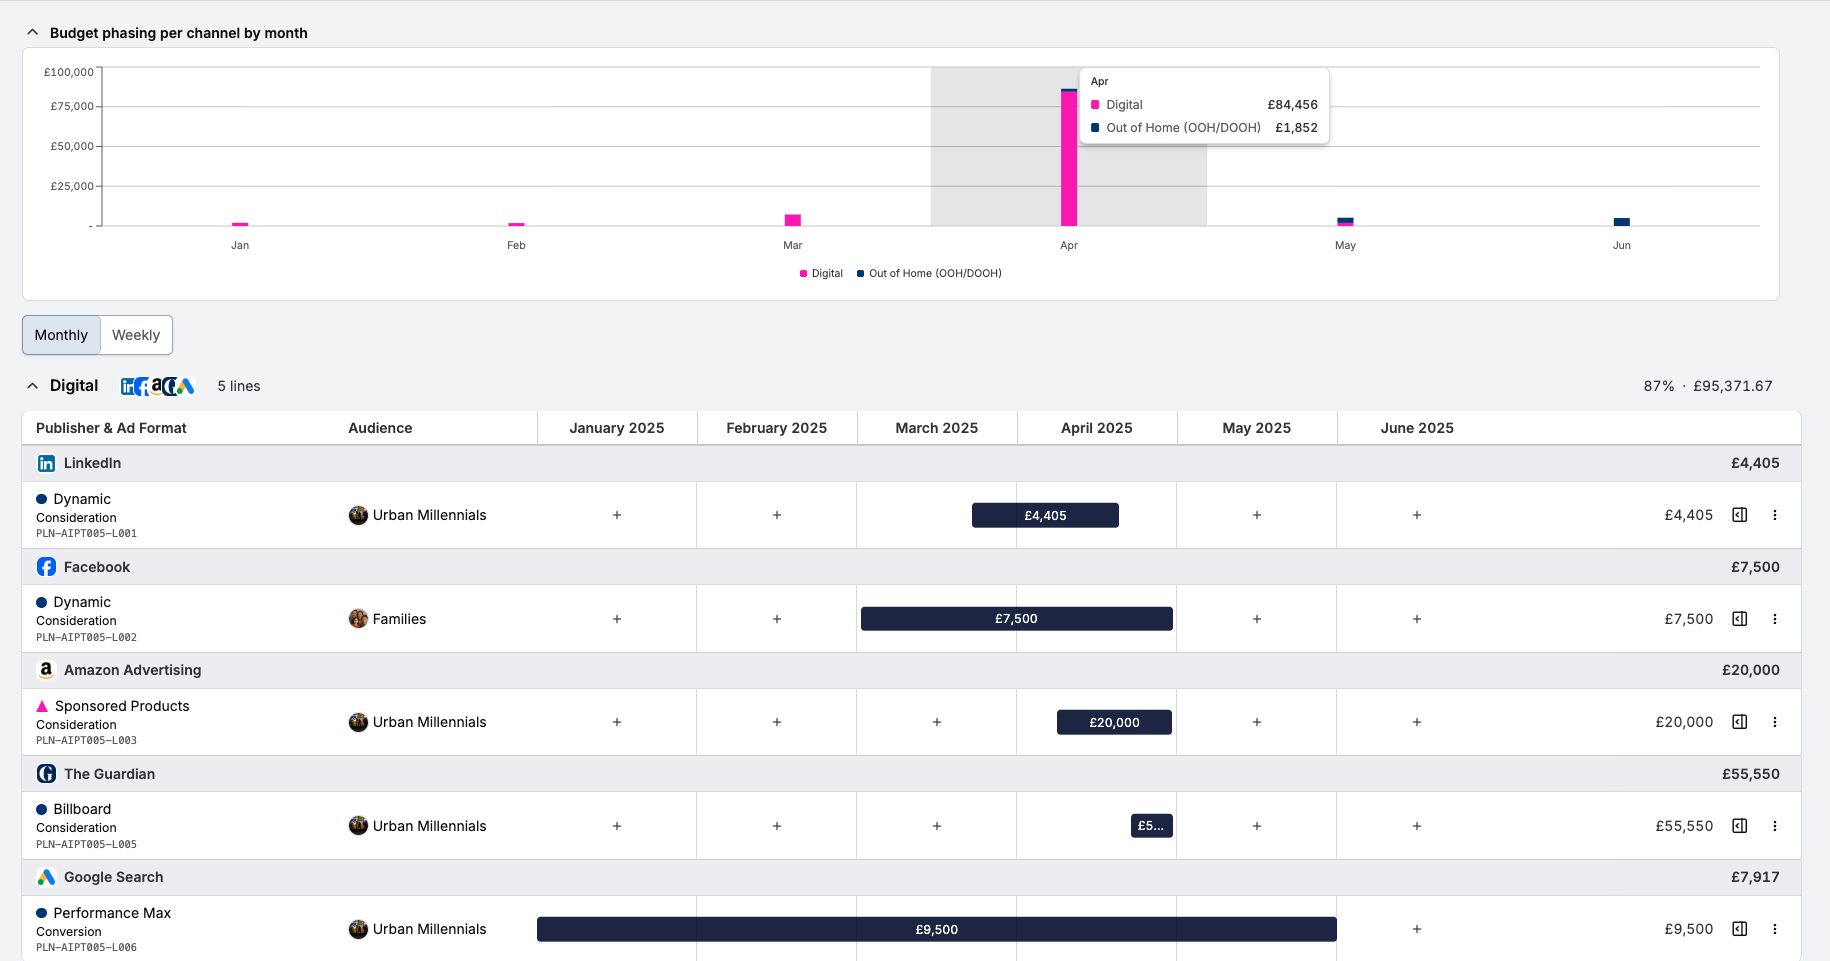
Task: Add a January budget for Sponsored Products
Action: (x=616, y=721)
